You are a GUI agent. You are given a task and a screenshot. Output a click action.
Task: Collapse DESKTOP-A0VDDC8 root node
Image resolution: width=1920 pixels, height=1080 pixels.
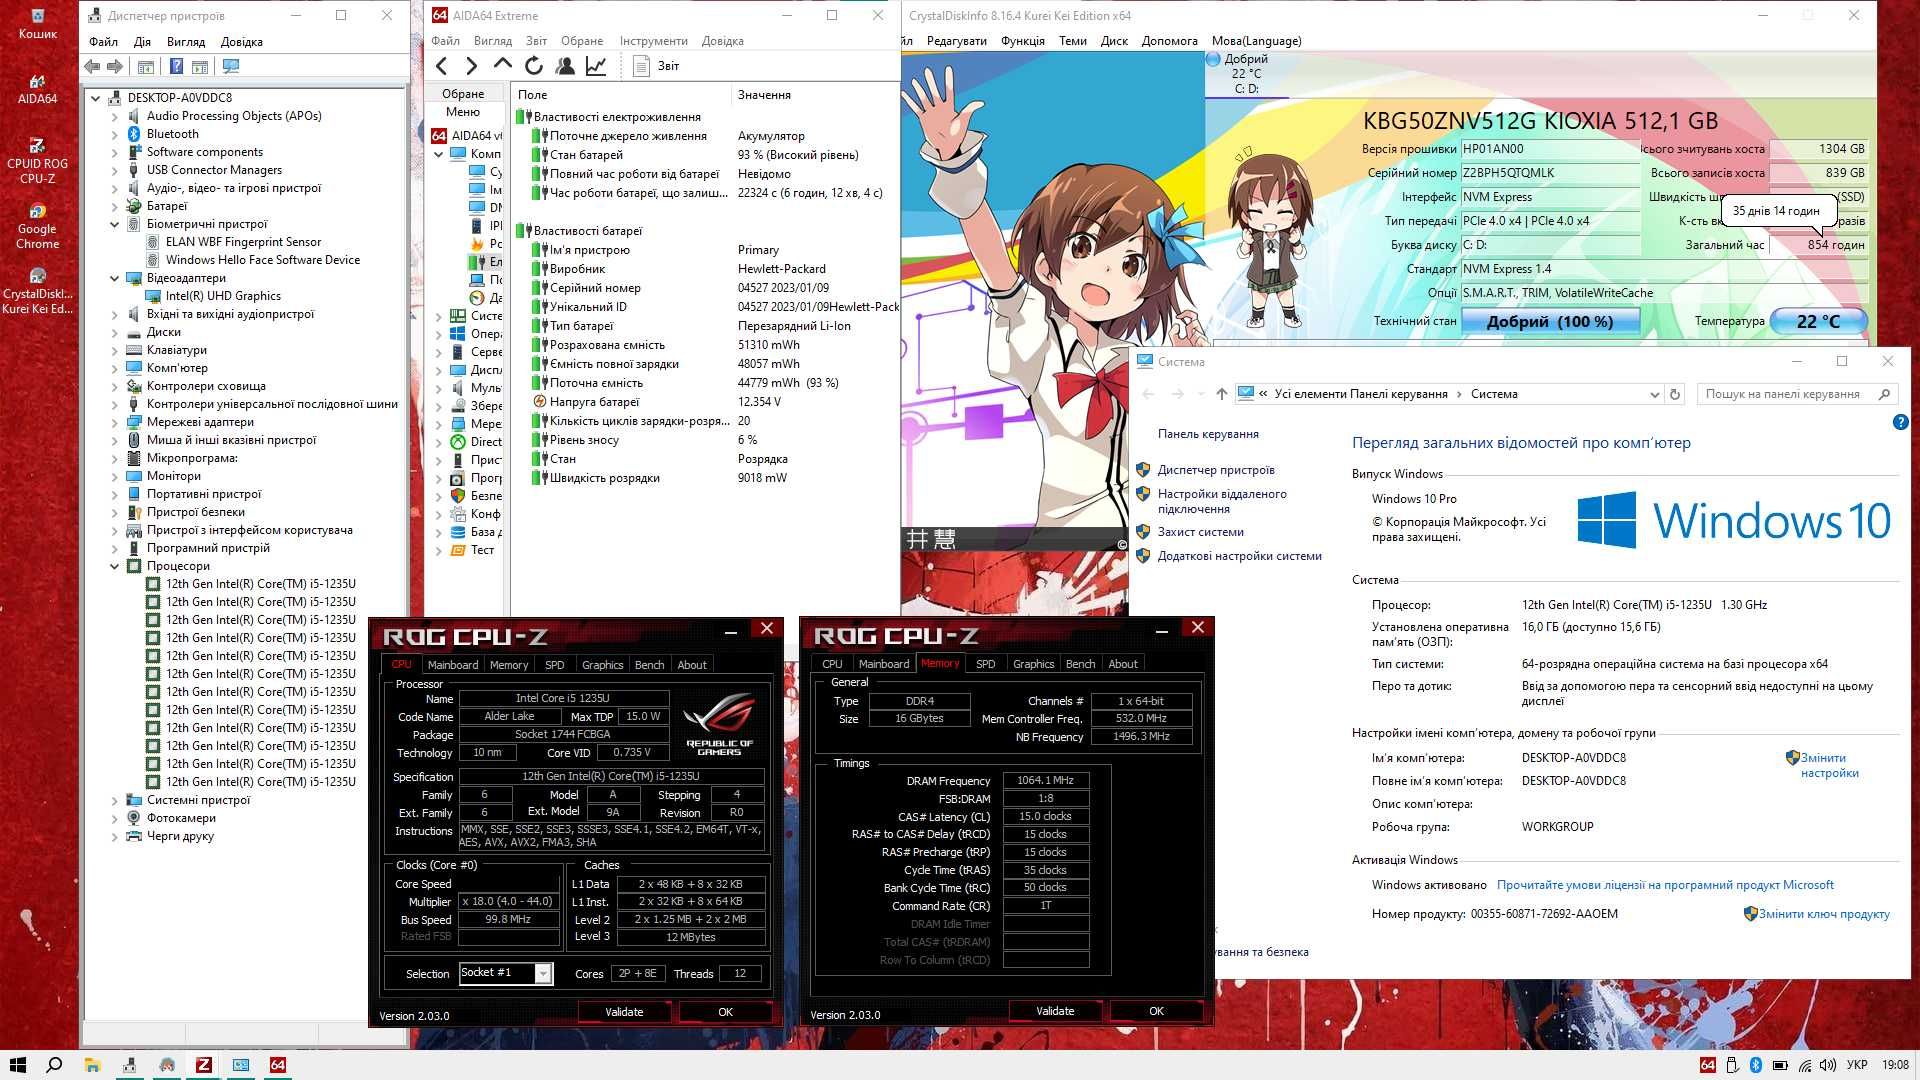pos(96,98)
